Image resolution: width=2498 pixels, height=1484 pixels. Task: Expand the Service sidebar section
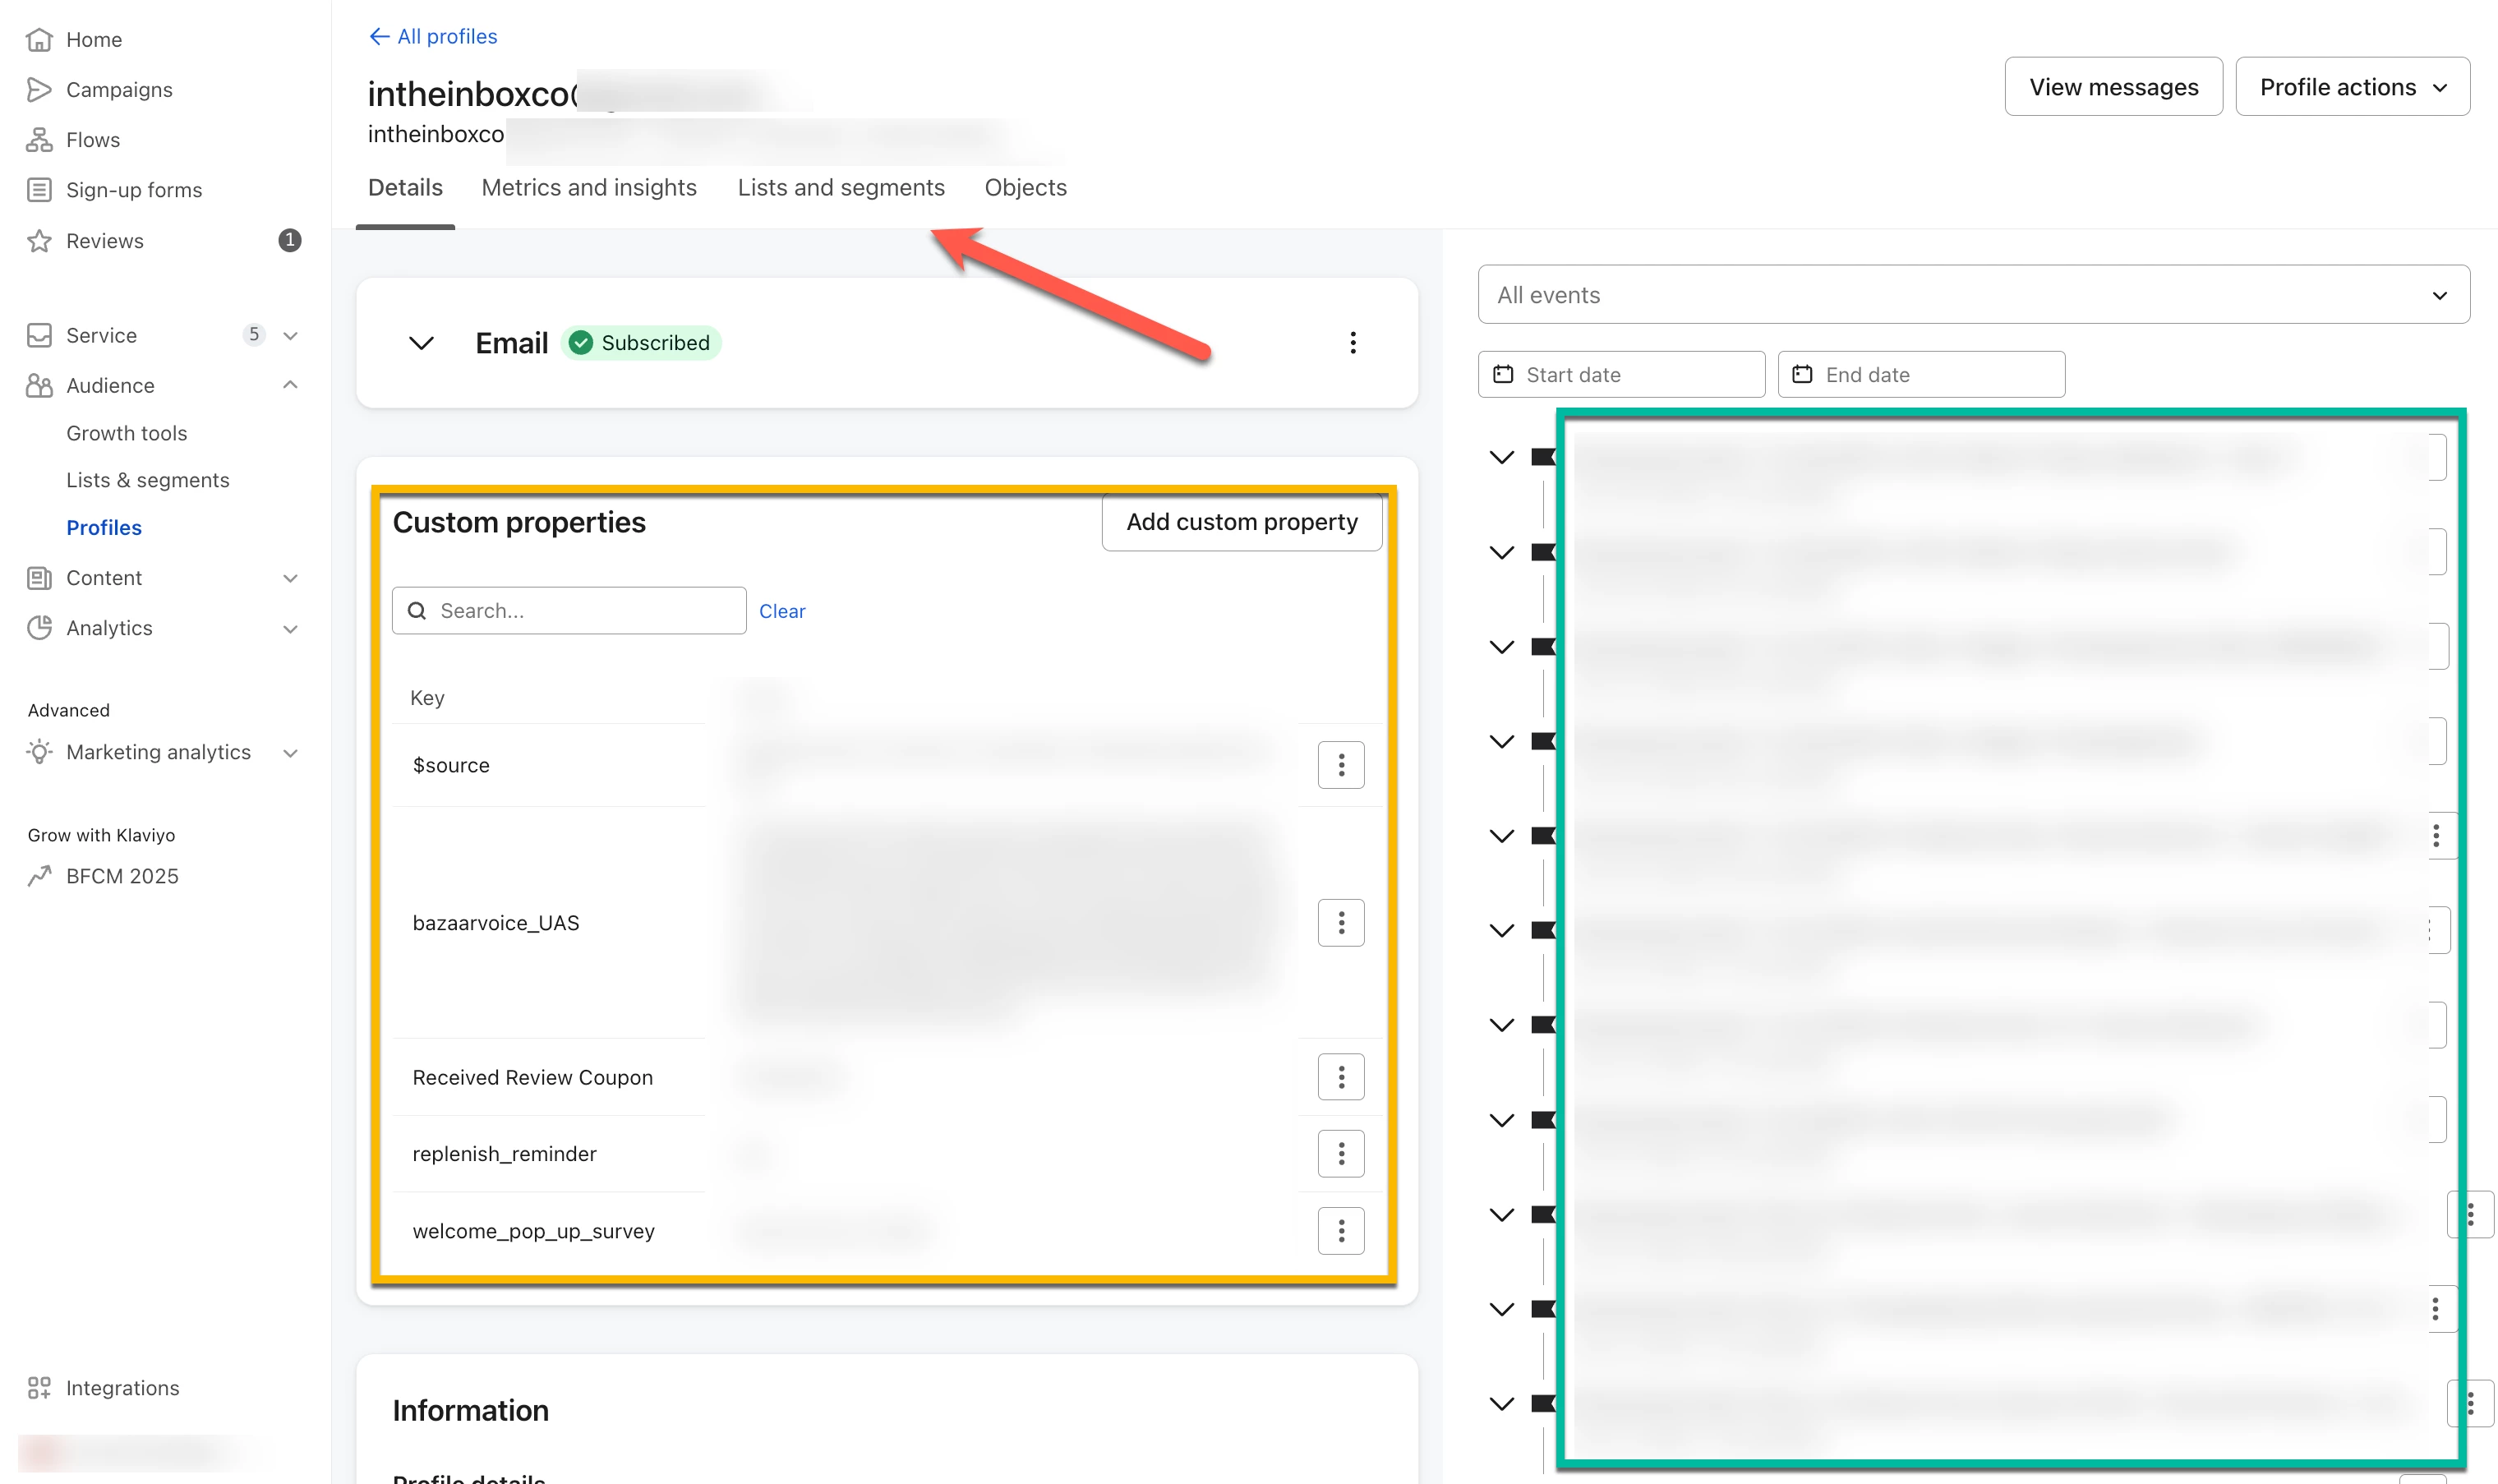pos(290,336)
